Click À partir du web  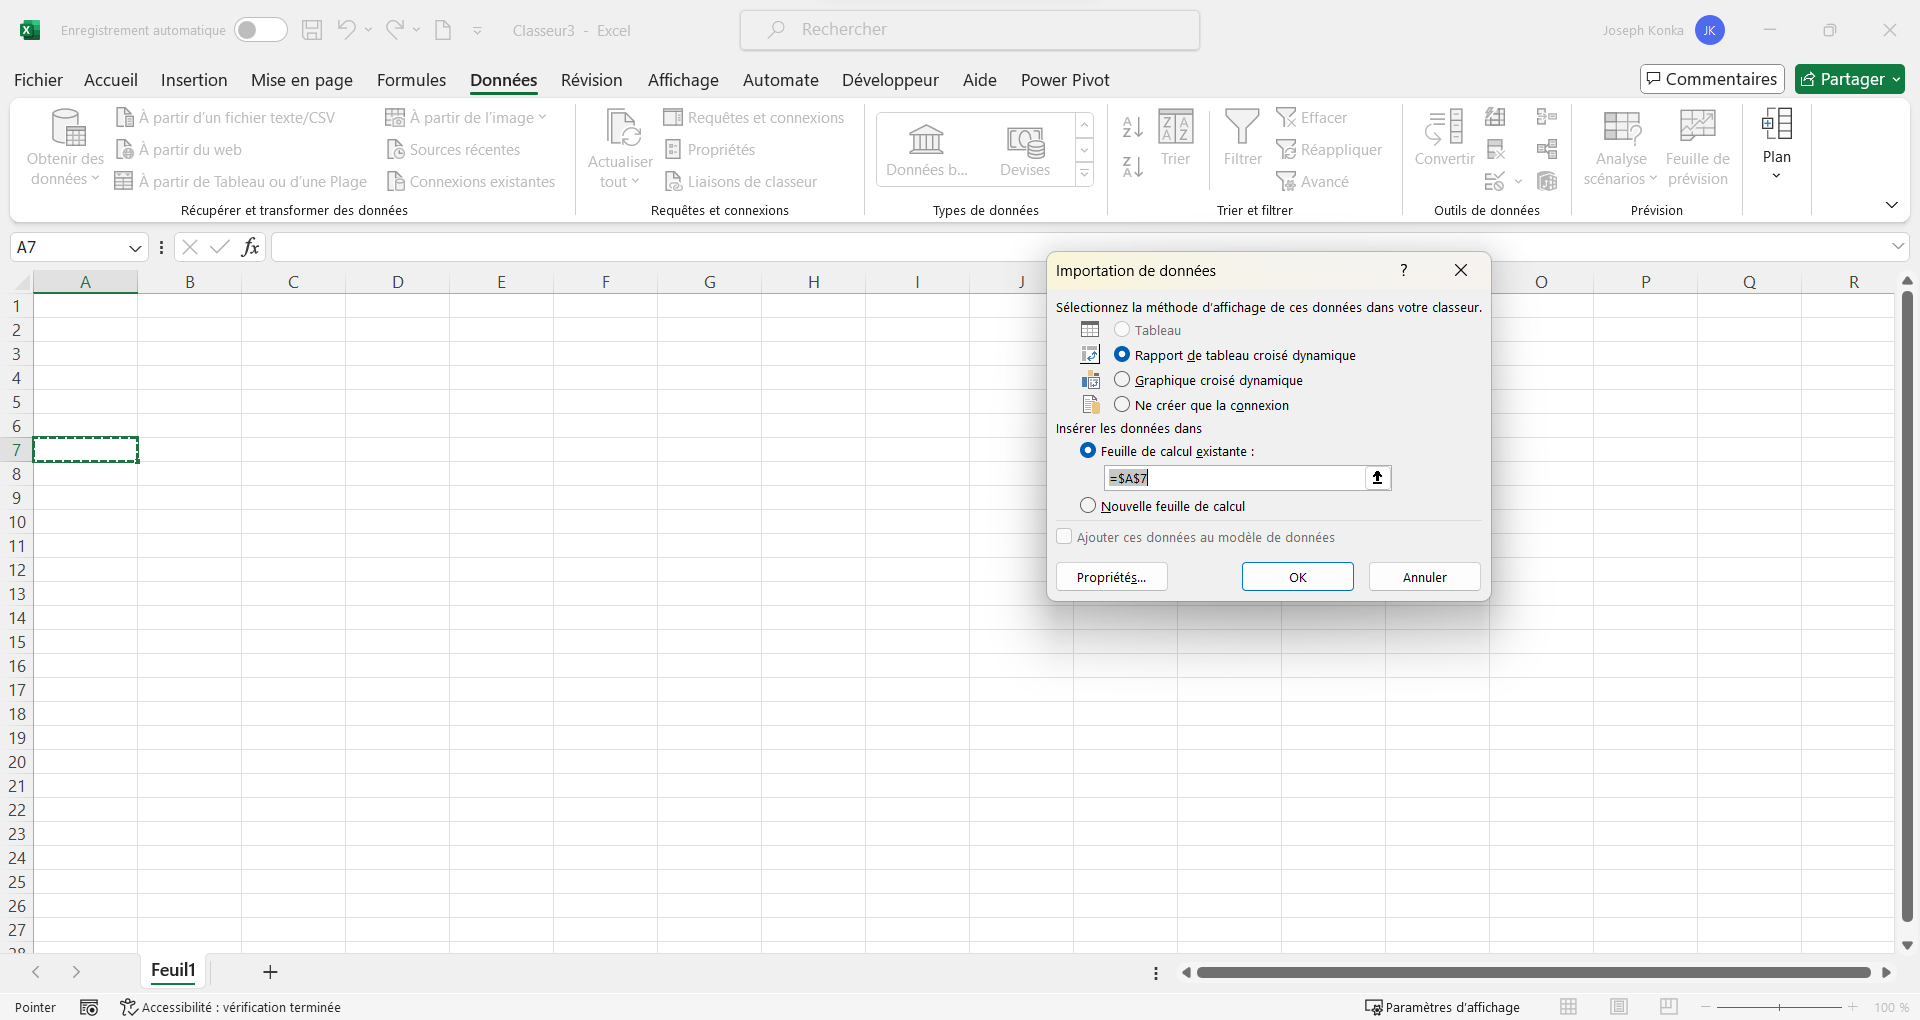click(x=180, y=150)
